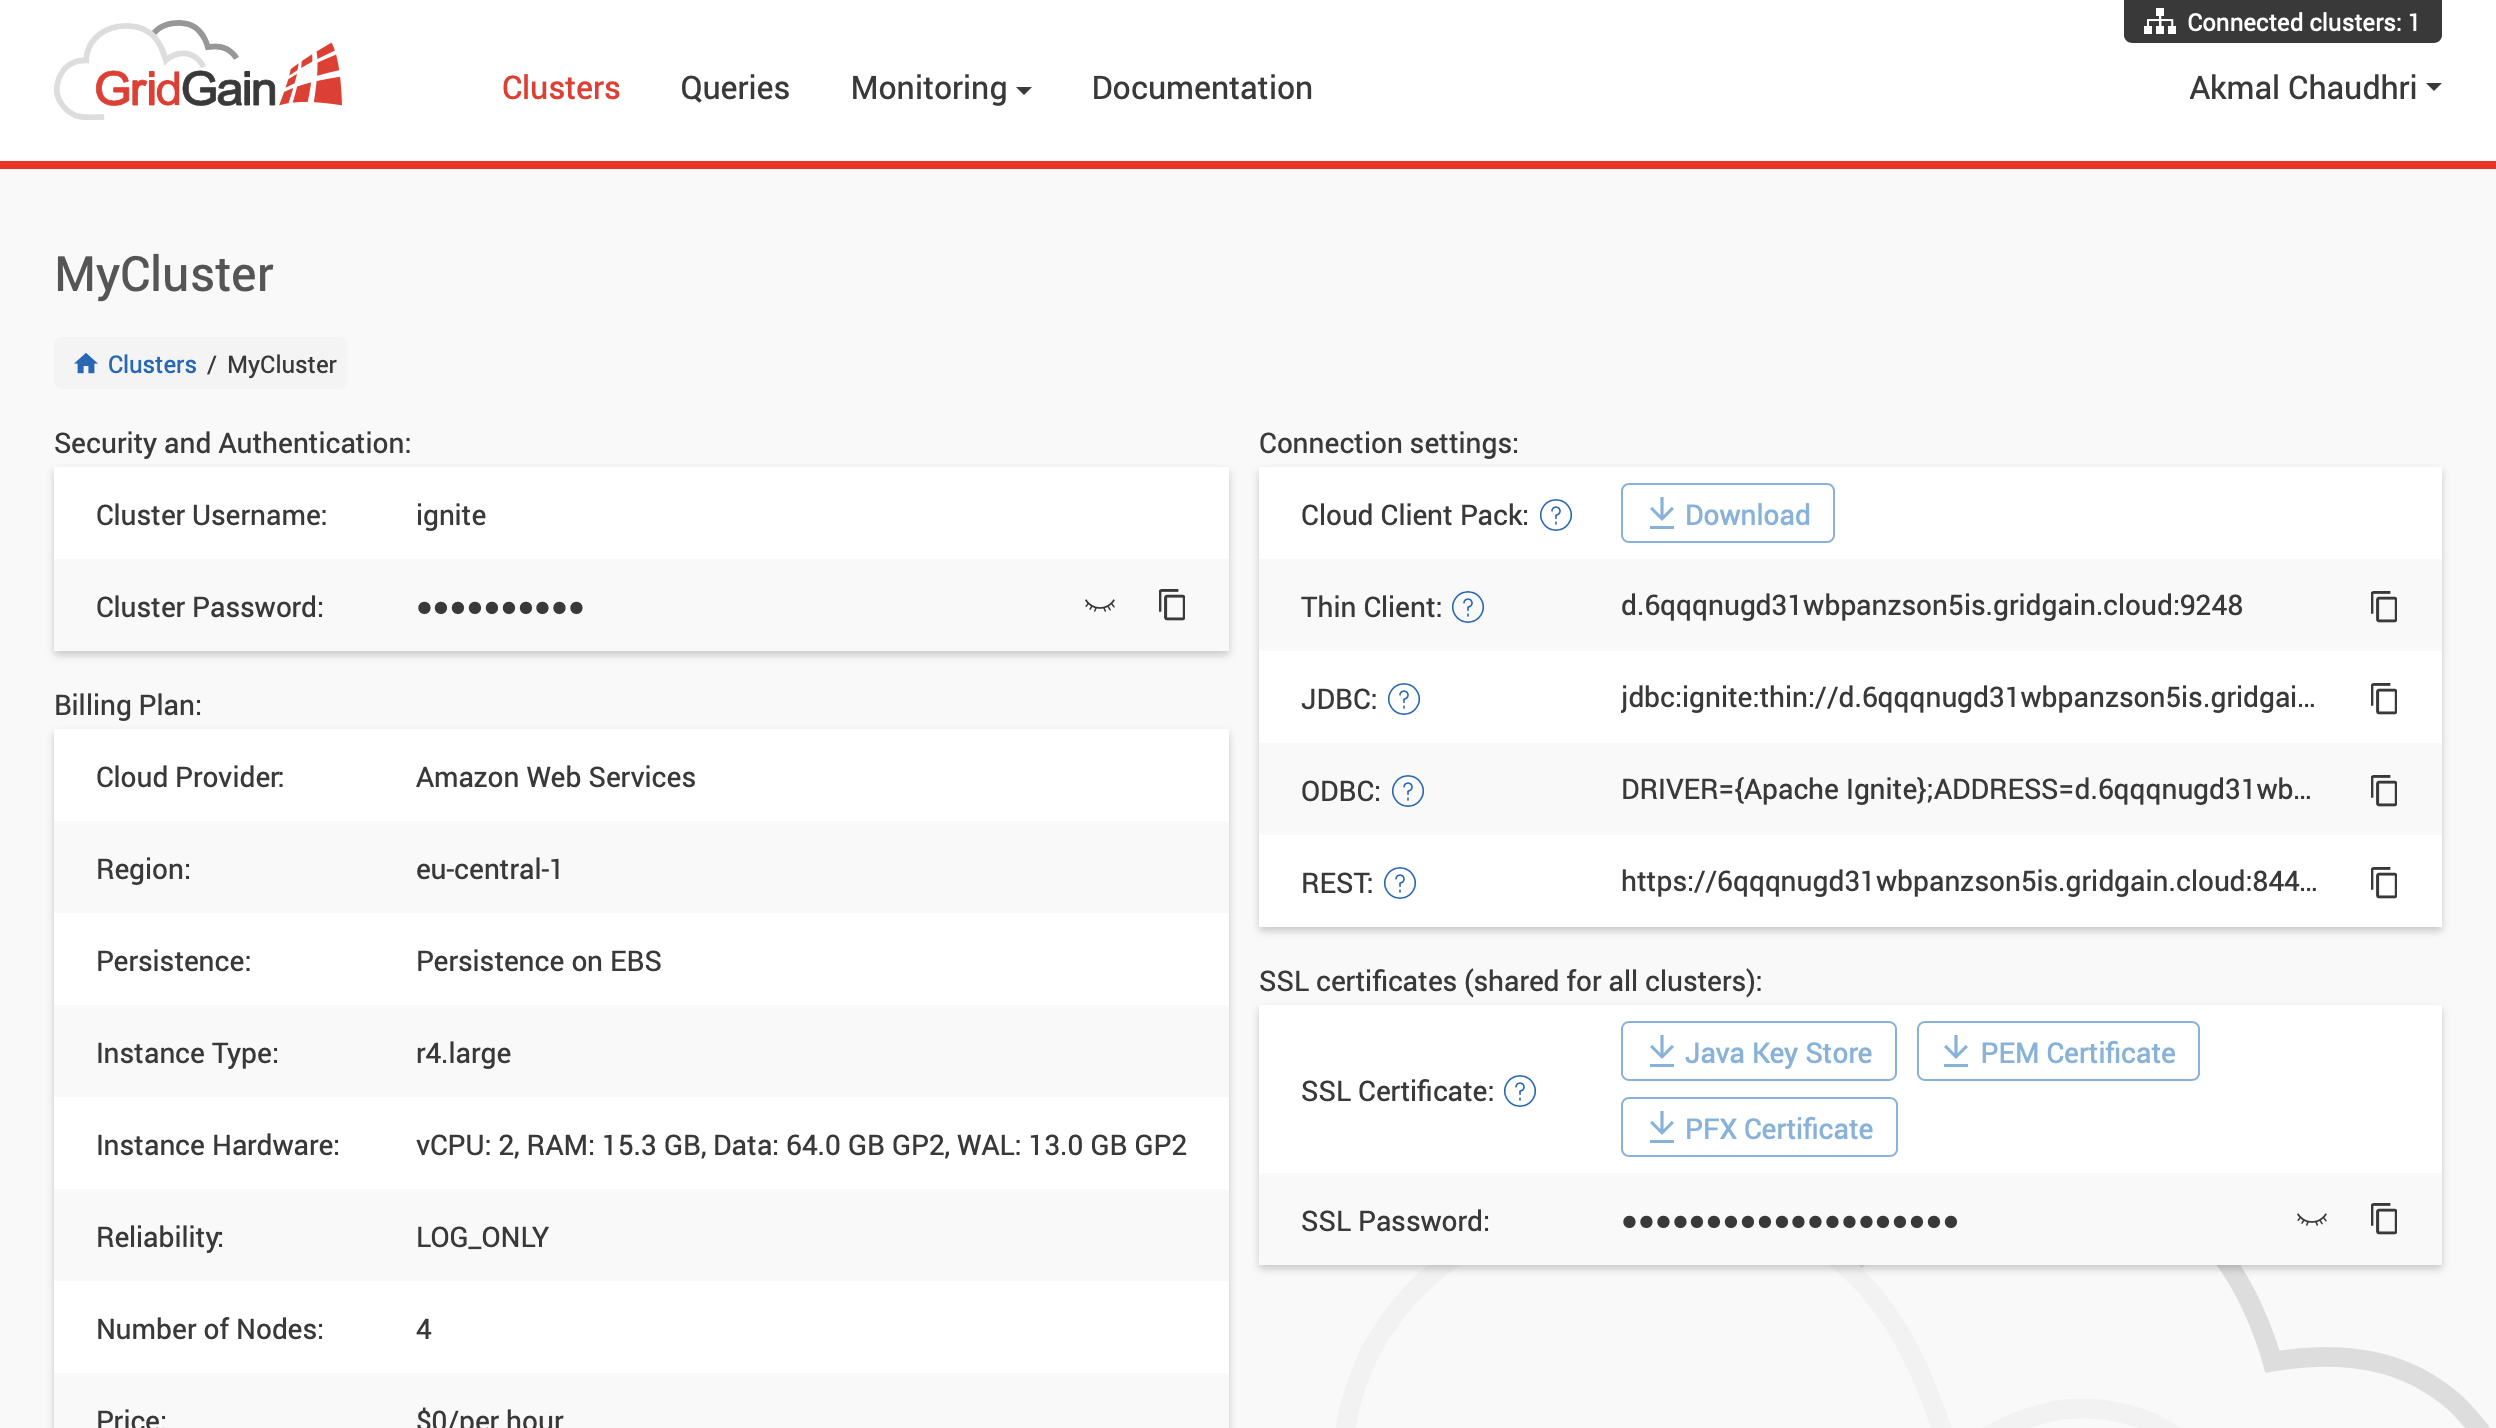Expand the Monitoring dropdown menu
This screenshot has width=2496, height=1428.
pyautogui.click(x=941, y=88)
